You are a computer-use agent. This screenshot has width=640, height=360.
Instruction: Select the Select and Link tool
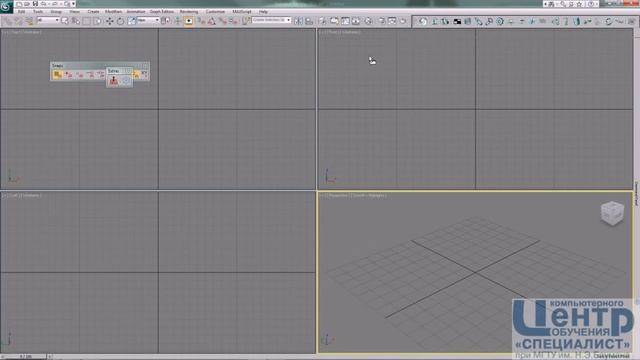[8, 20]
